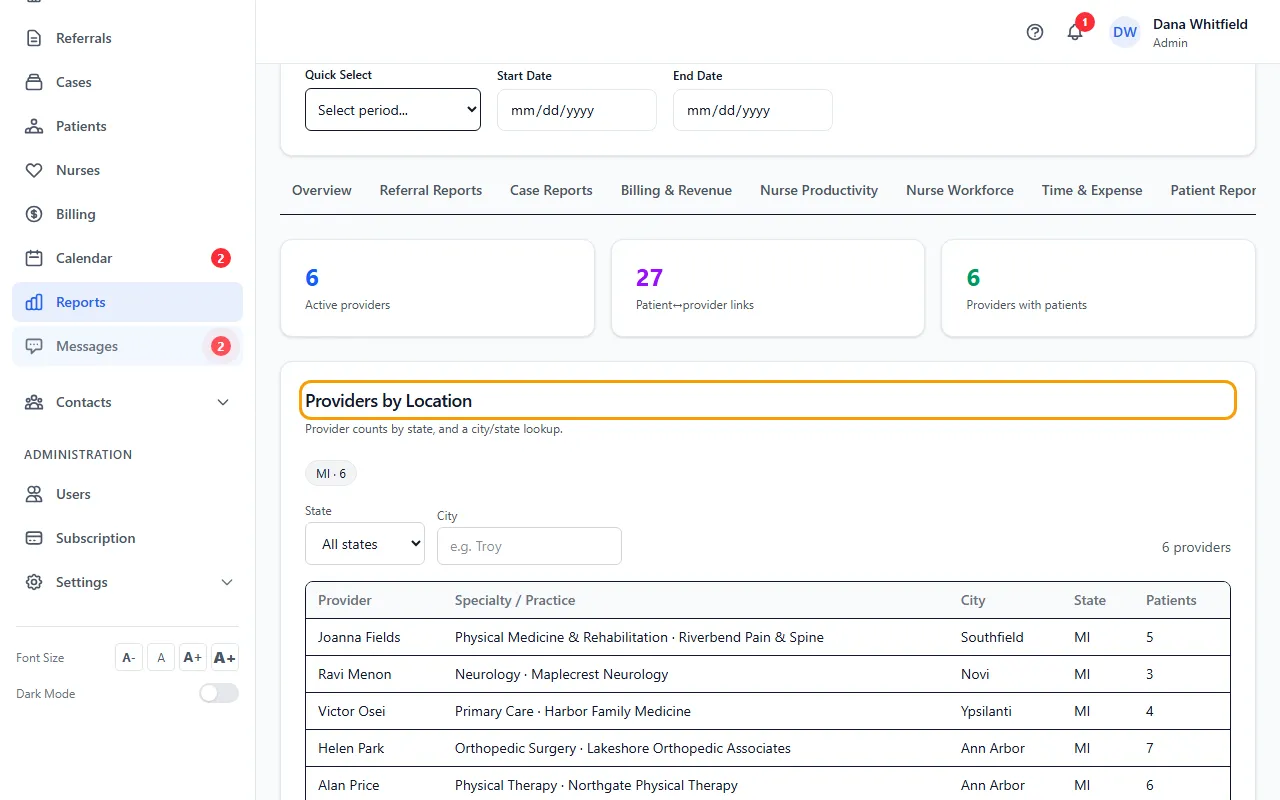This screenshot has width=1280, height=800.
Task: Open the Referrals sidebar icon
Action: [x=34, y=38]
